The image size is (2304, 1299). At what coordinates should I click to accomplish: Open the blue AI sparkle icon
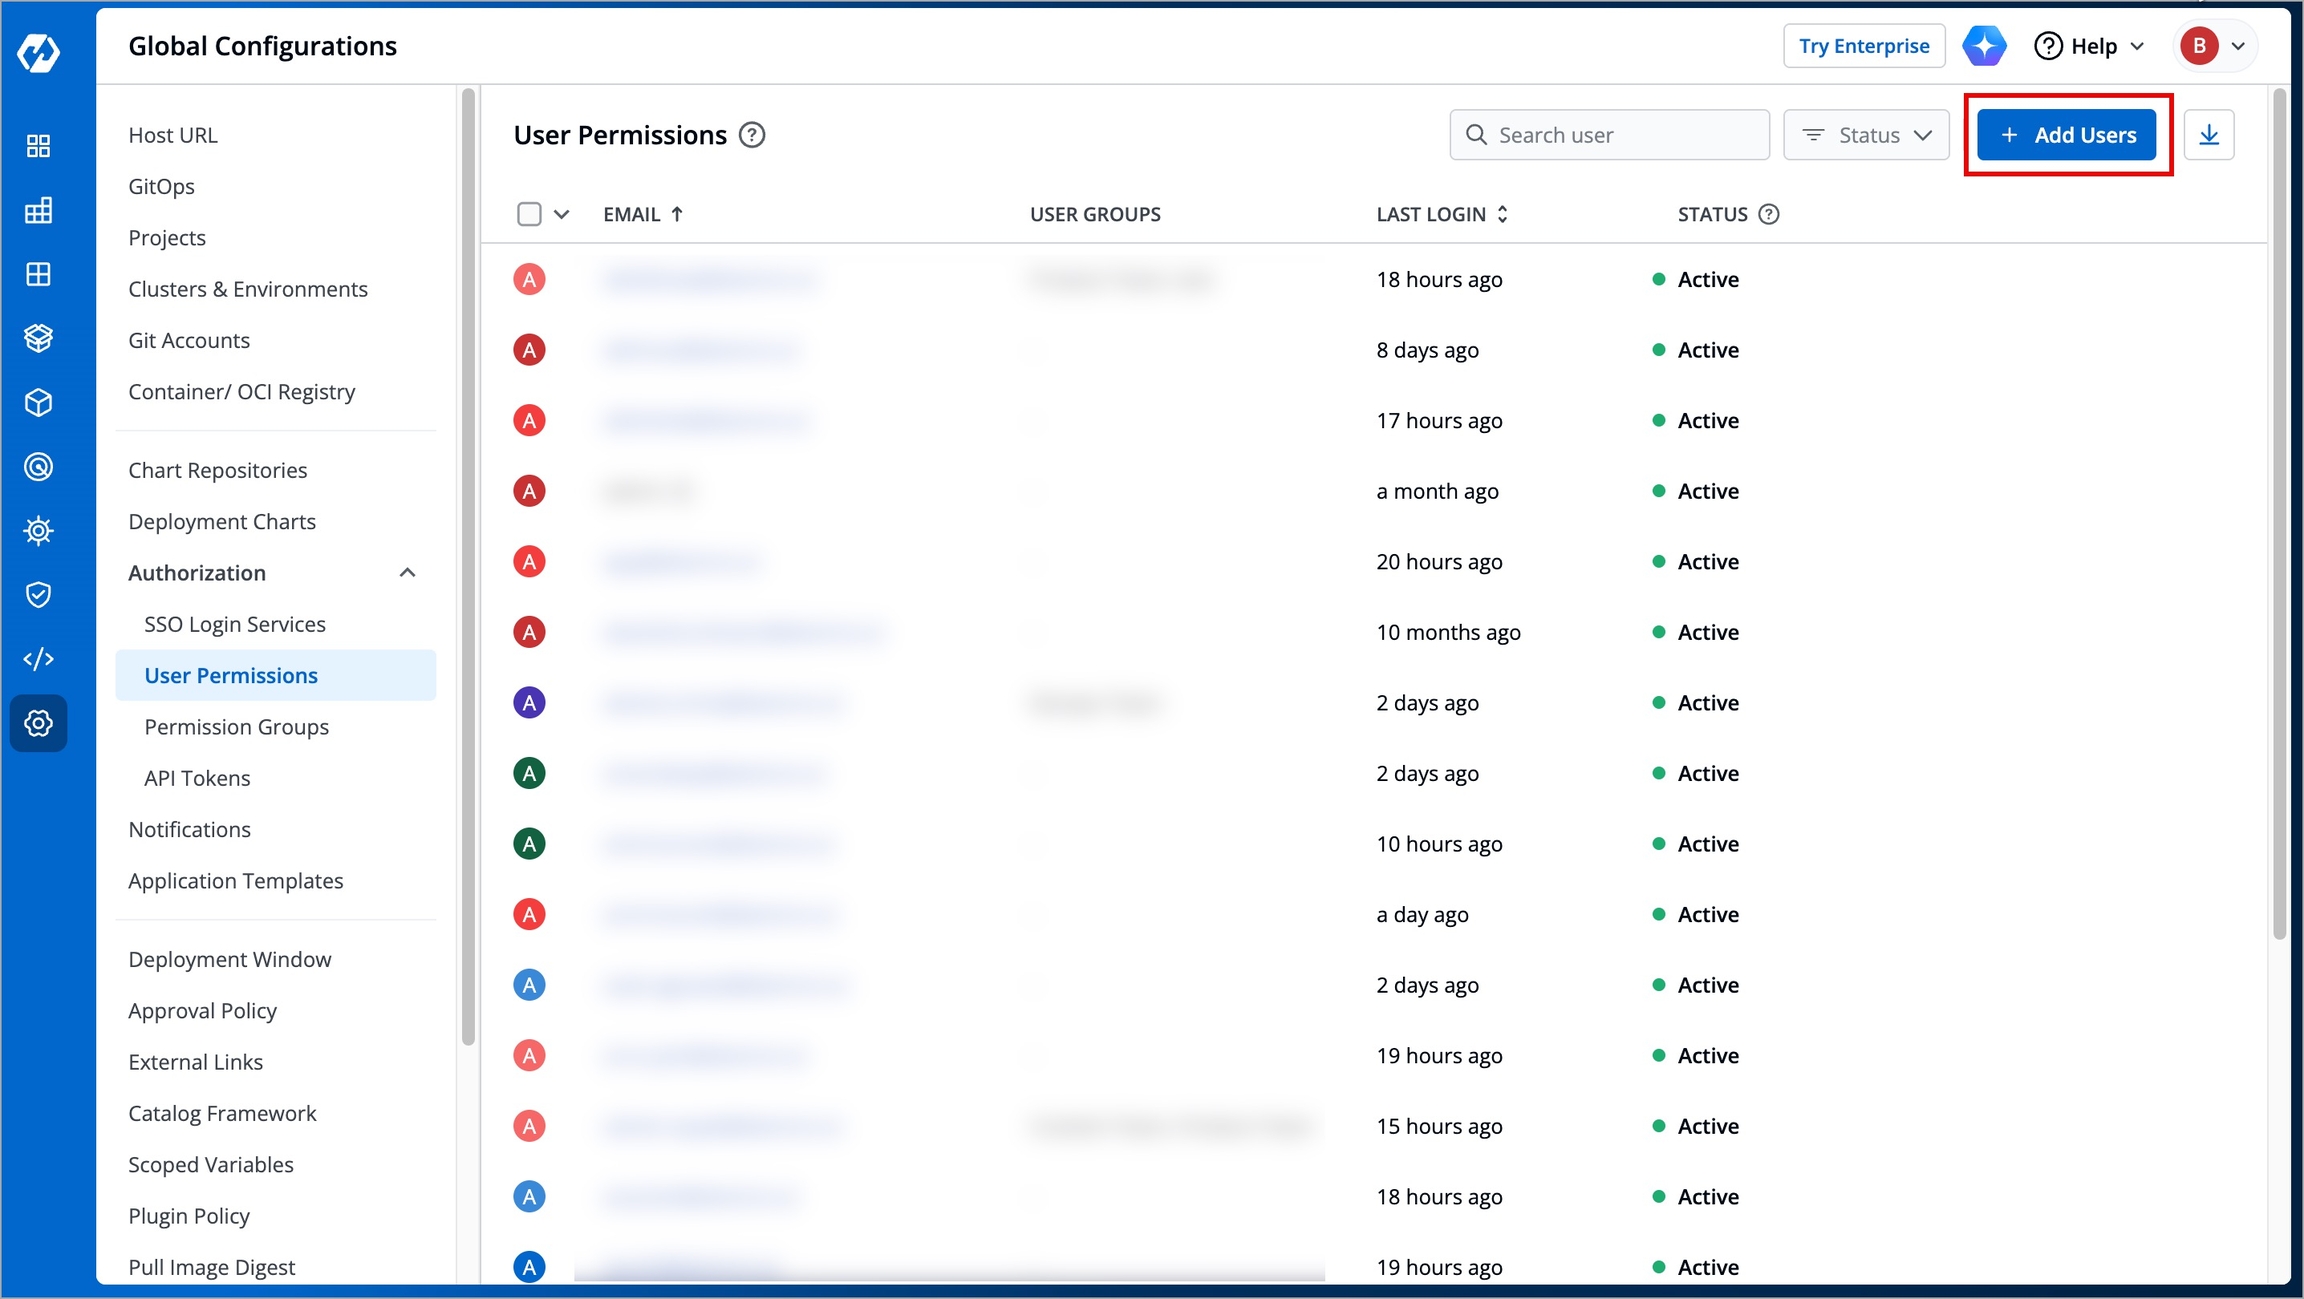click(x=1984, y=46)
